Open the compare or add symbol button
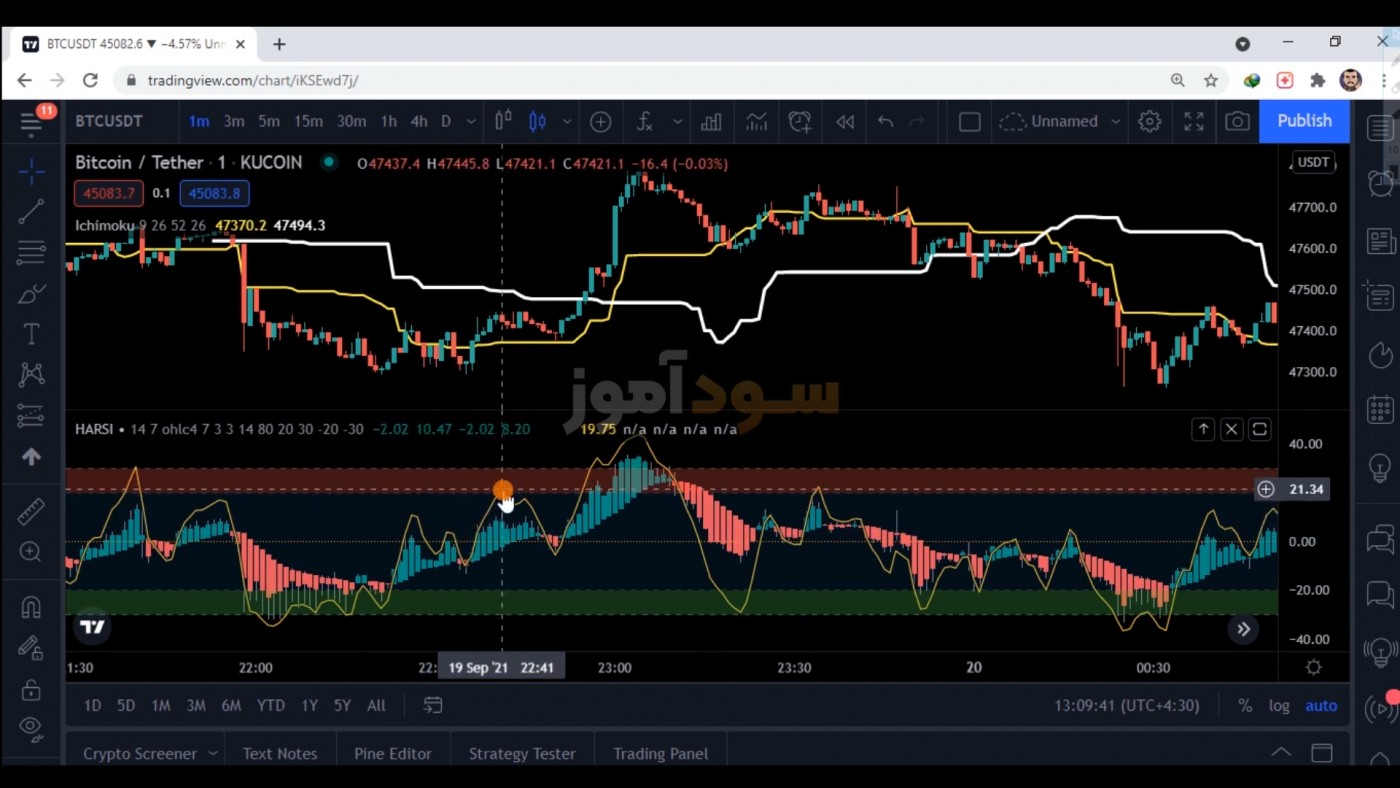The width and height of the screenshot is (1400, 788). pos(600,122)
